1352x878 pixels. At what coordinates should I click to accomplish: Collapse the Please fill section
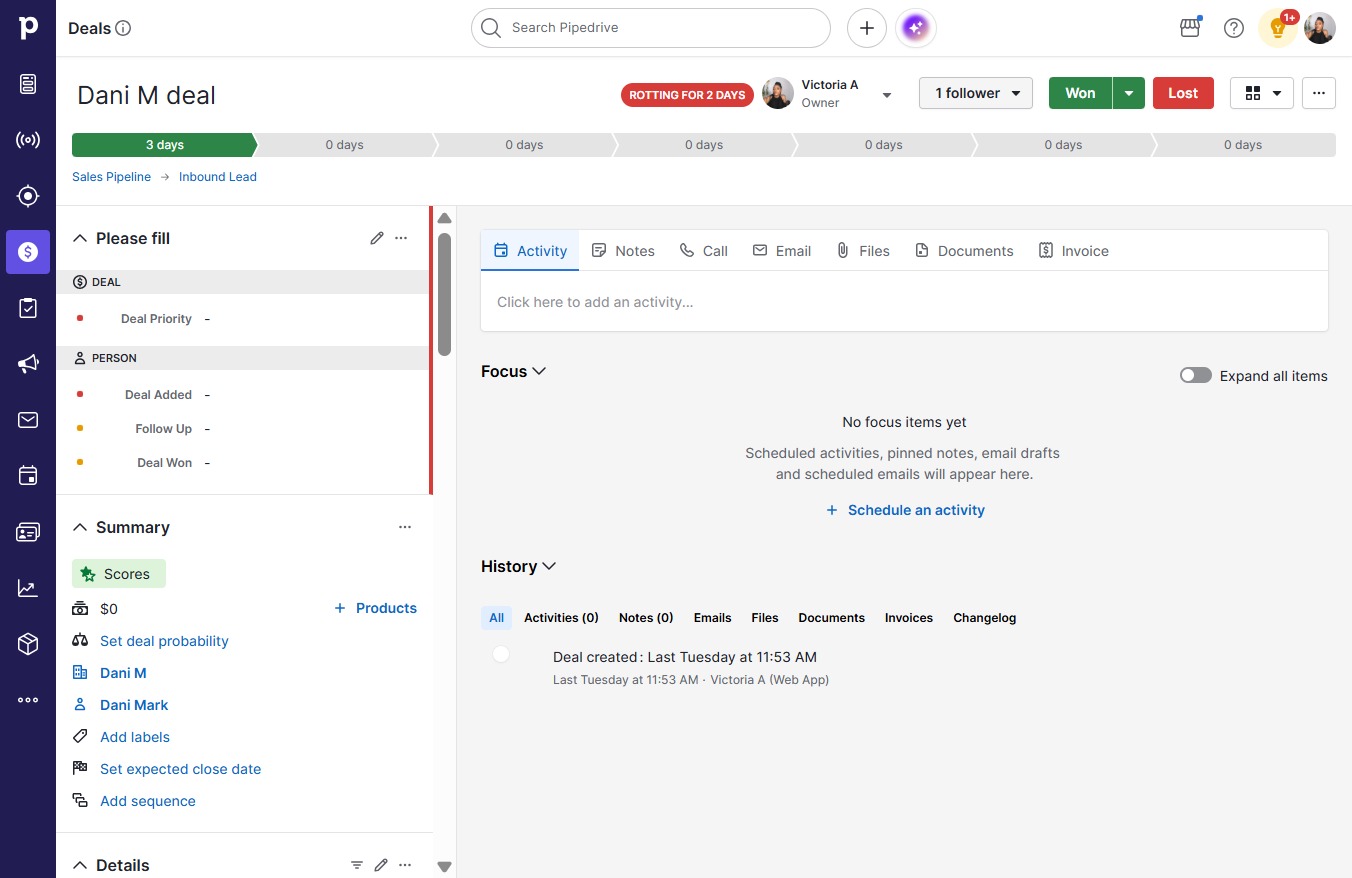80,238
